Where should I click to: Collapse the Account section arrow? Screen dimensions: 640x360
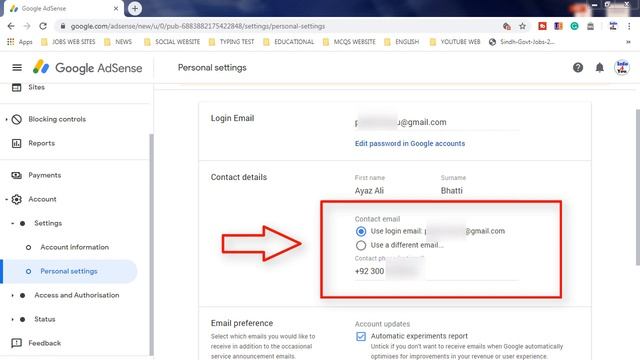pos(6,199)
